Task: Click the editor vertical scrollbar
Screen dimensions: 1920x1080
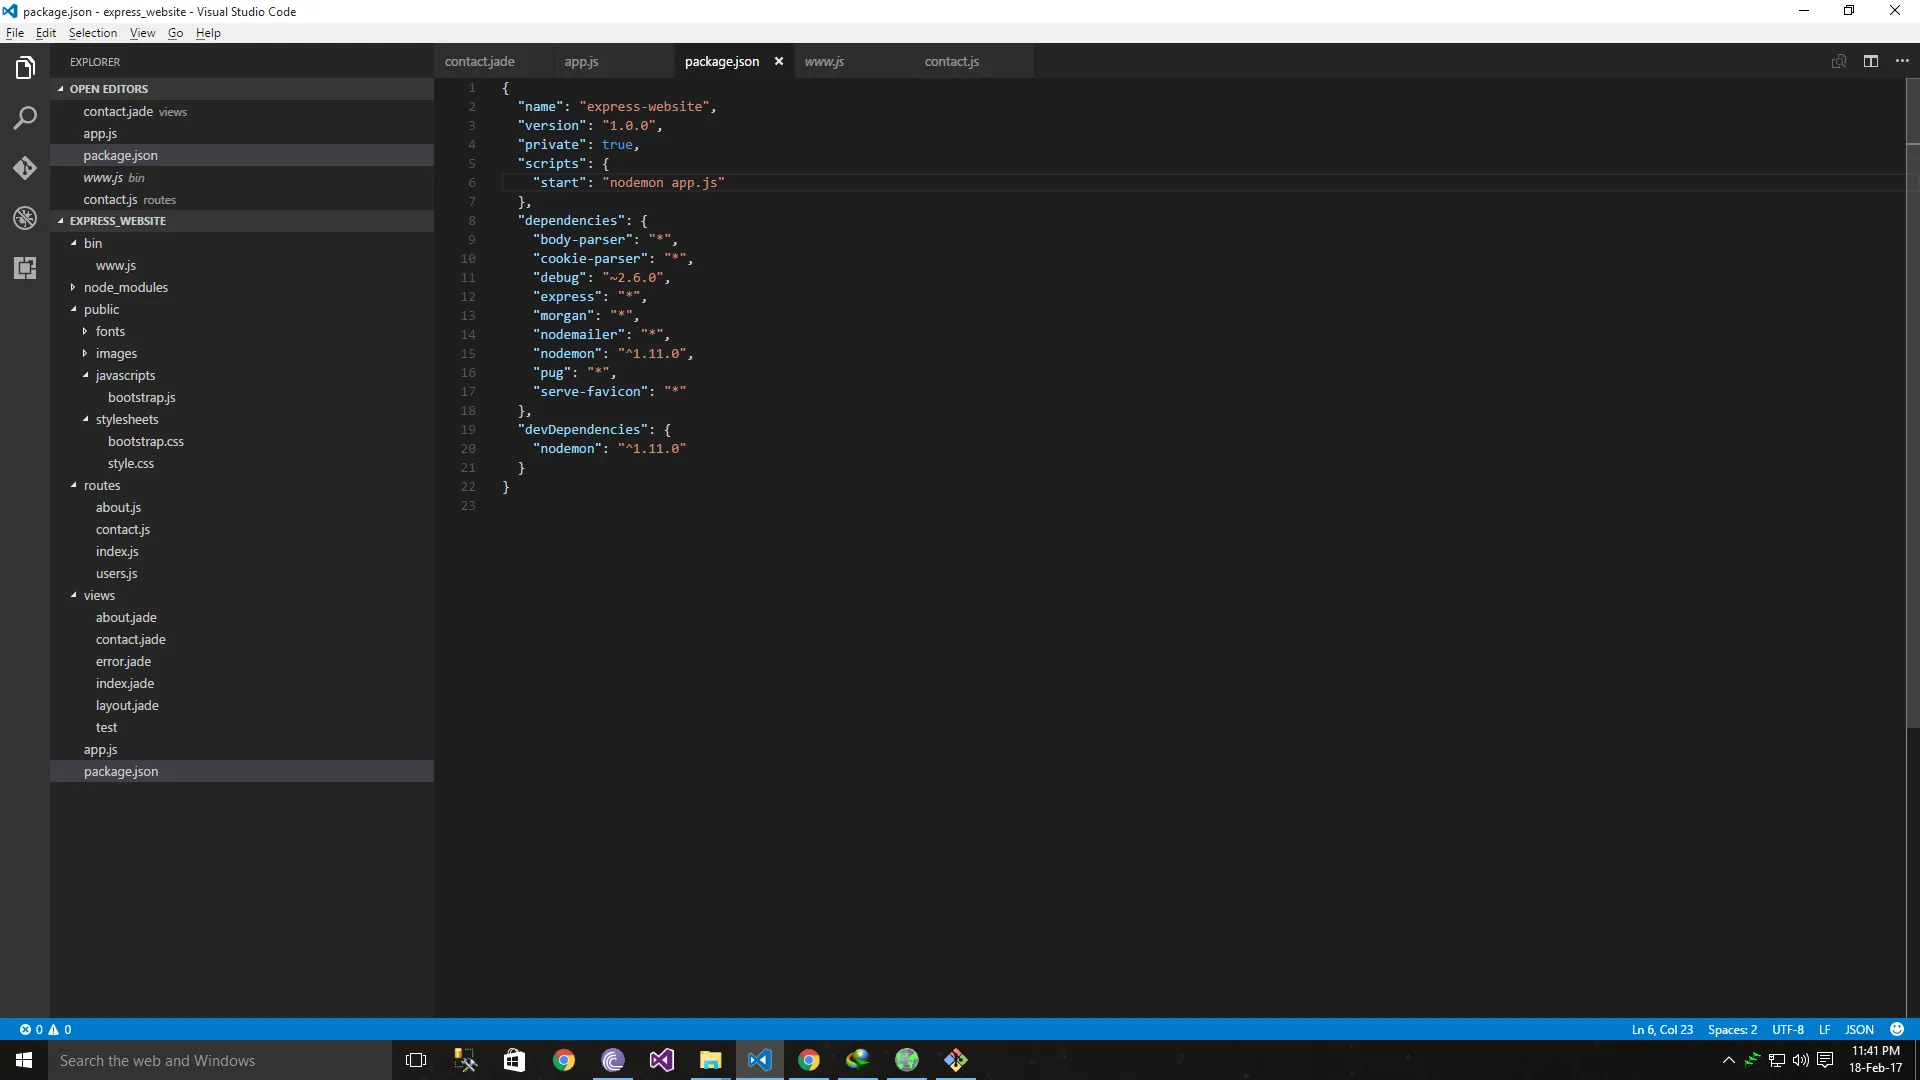Action: 1912,400
